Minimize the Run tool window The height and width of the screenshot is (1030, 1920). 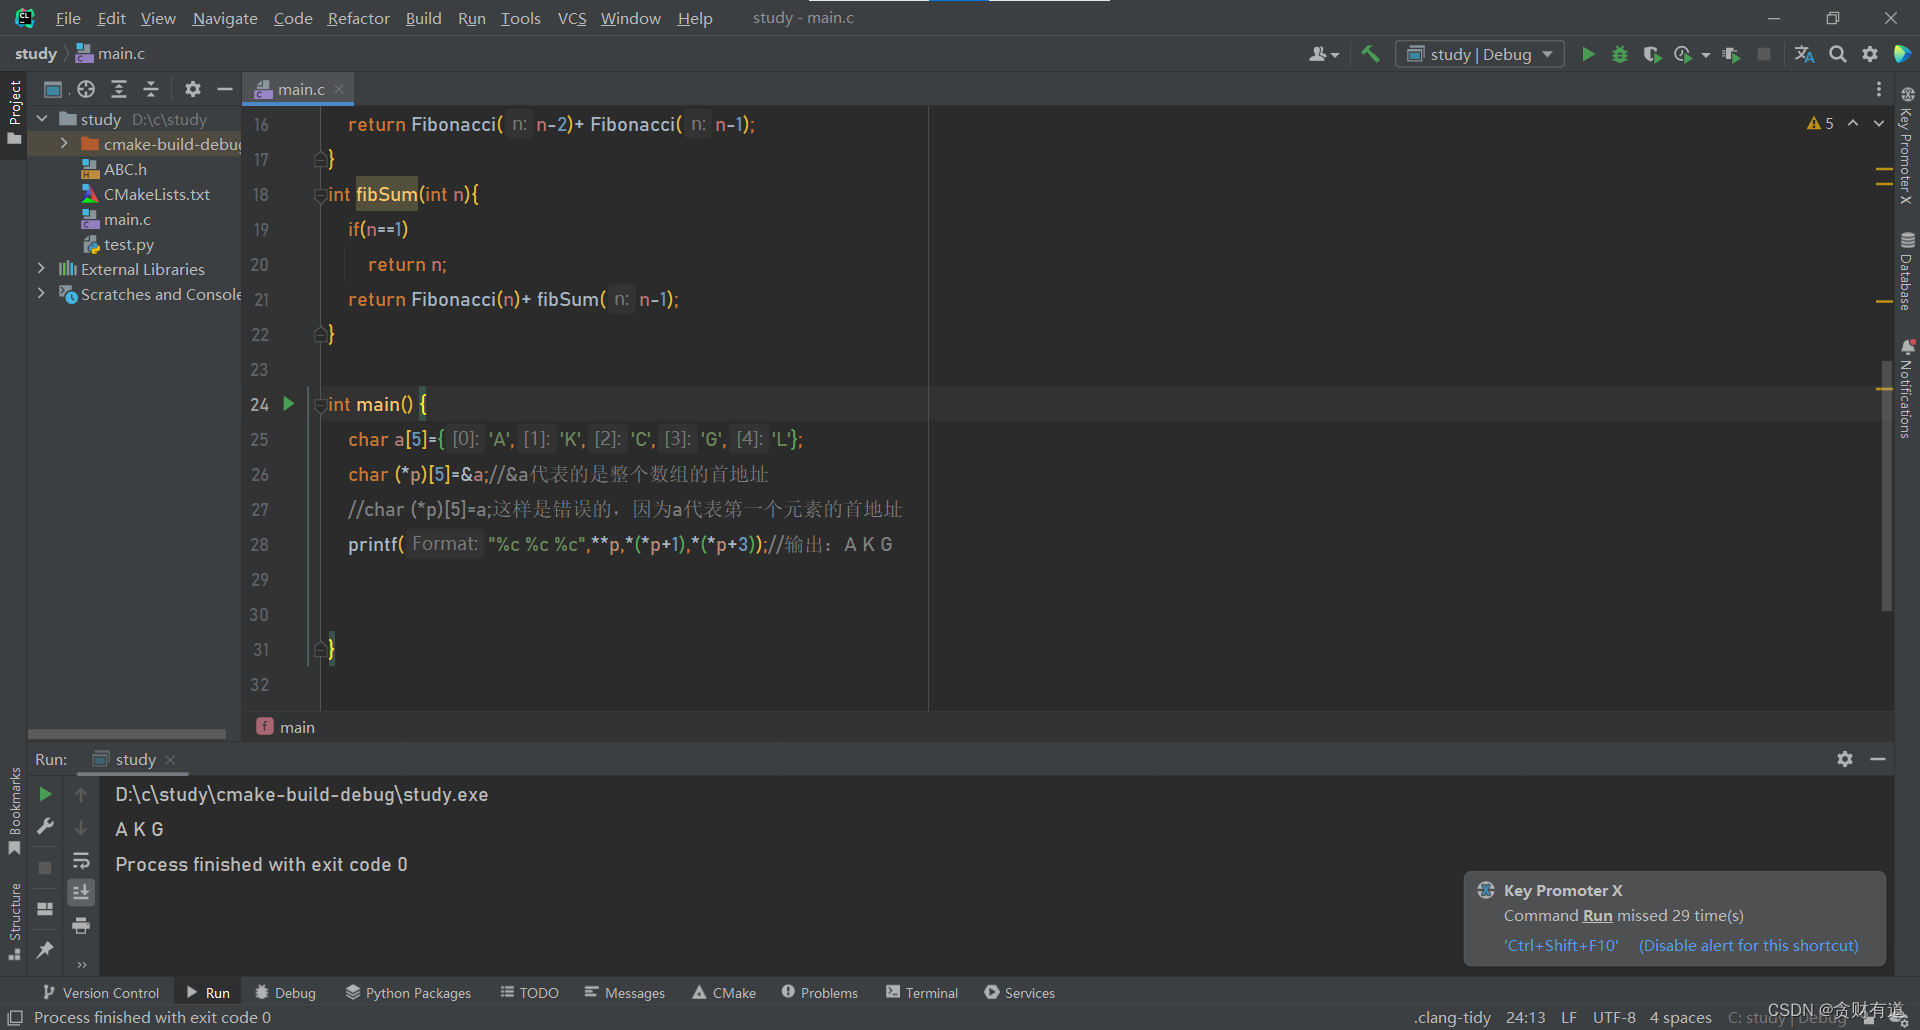(x=1878, y=759)
